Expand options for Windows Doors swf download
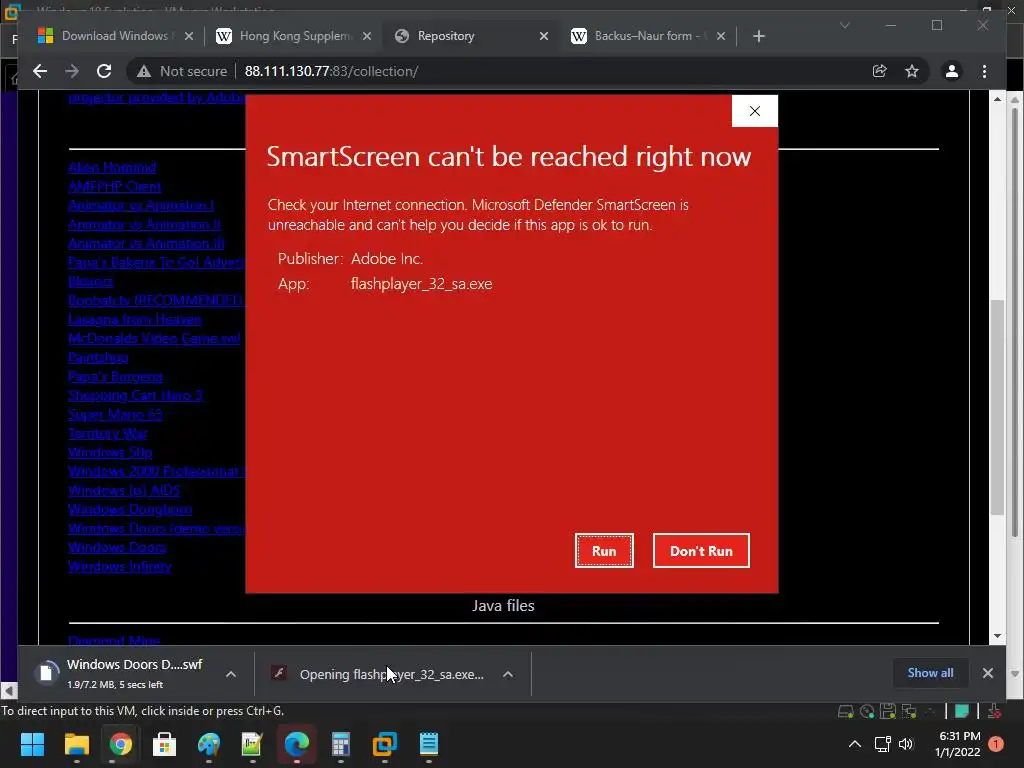Image resolution: width=1024 pixels, height=768 pixels. (x=231, y=674)
